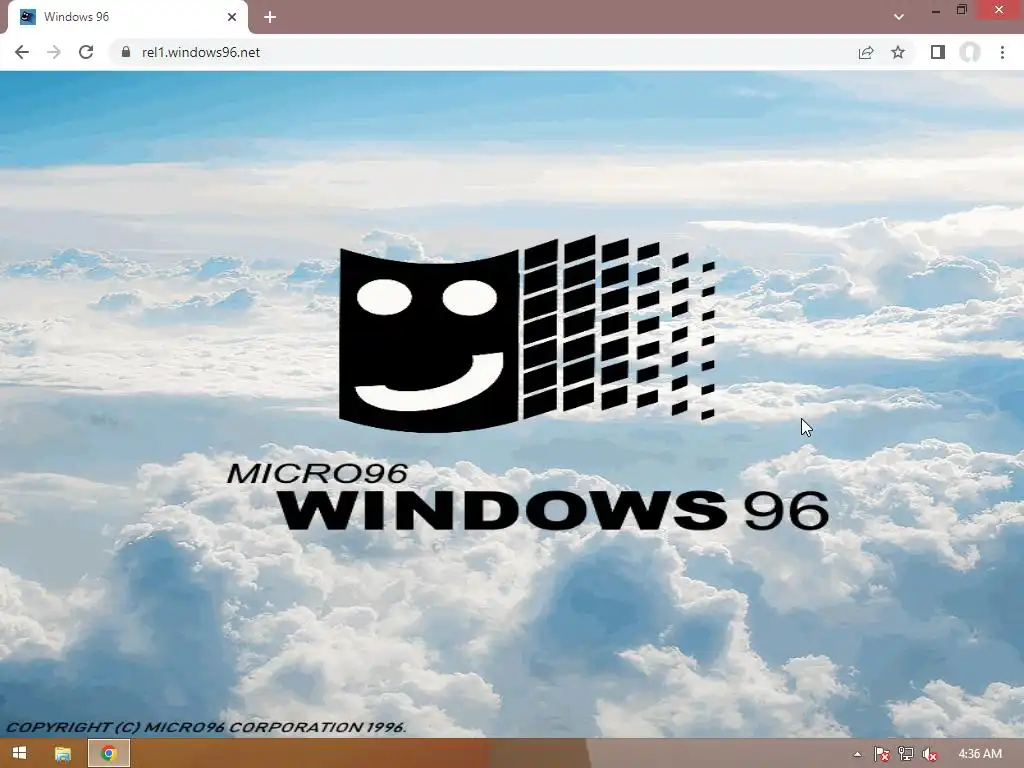
Task: View site info via the lock icon
Action: pyautogui.click(x=126, y=52)
